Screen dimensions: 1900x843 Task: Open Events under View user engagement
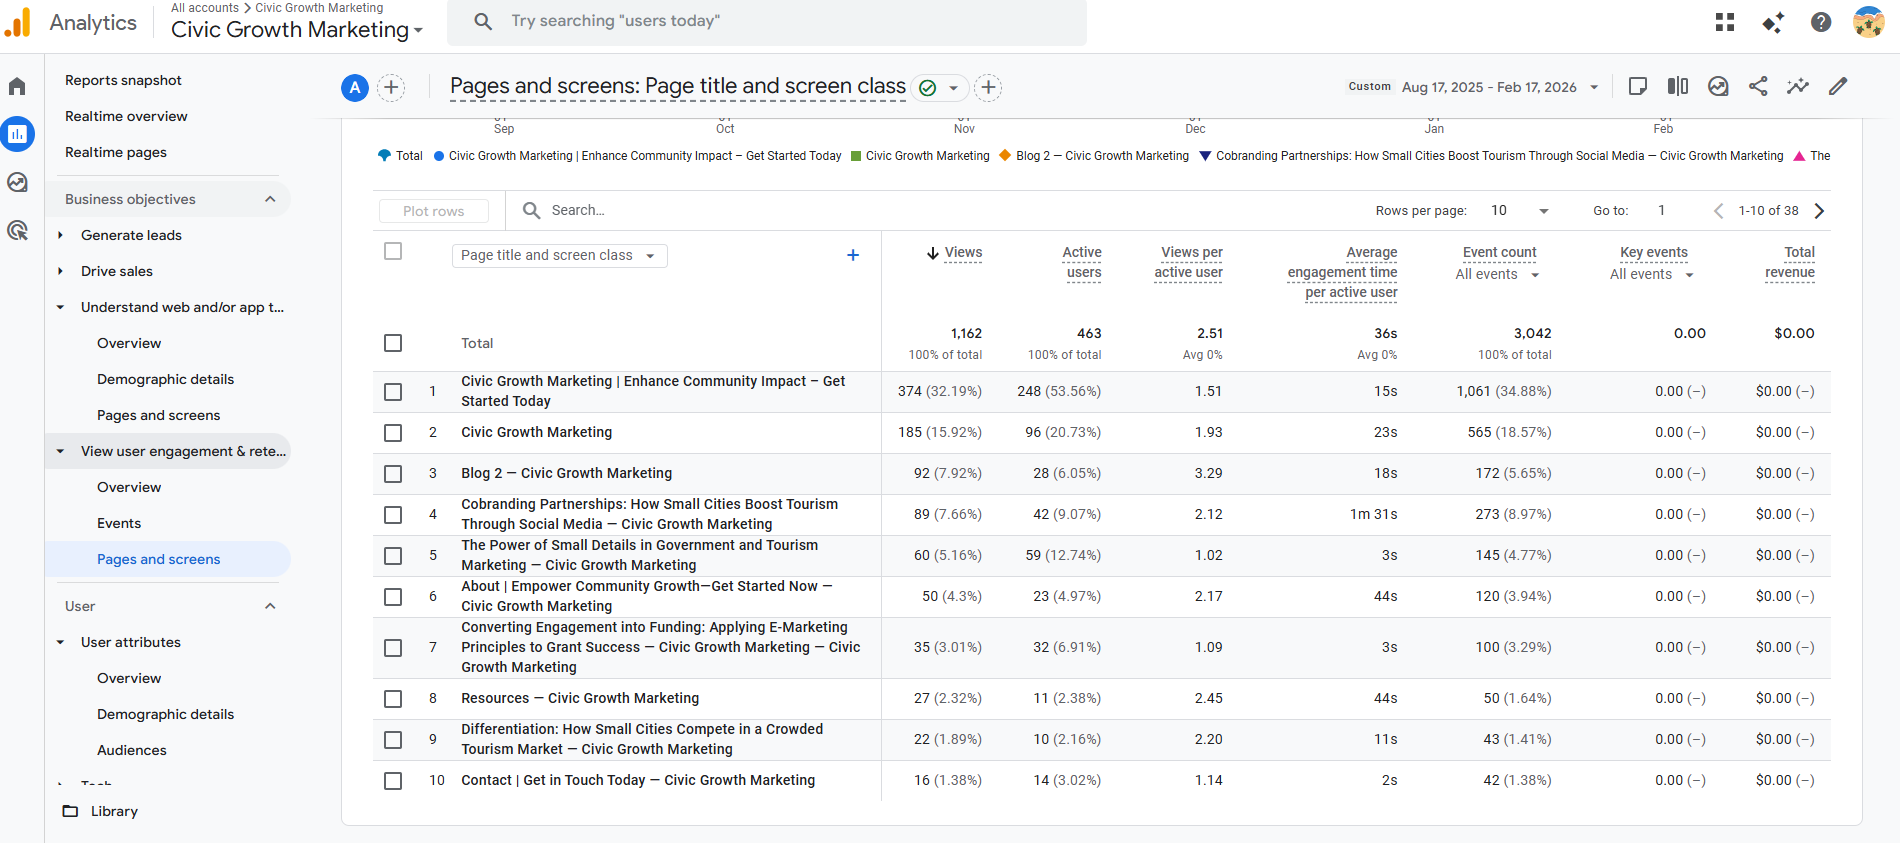[119, 523]
